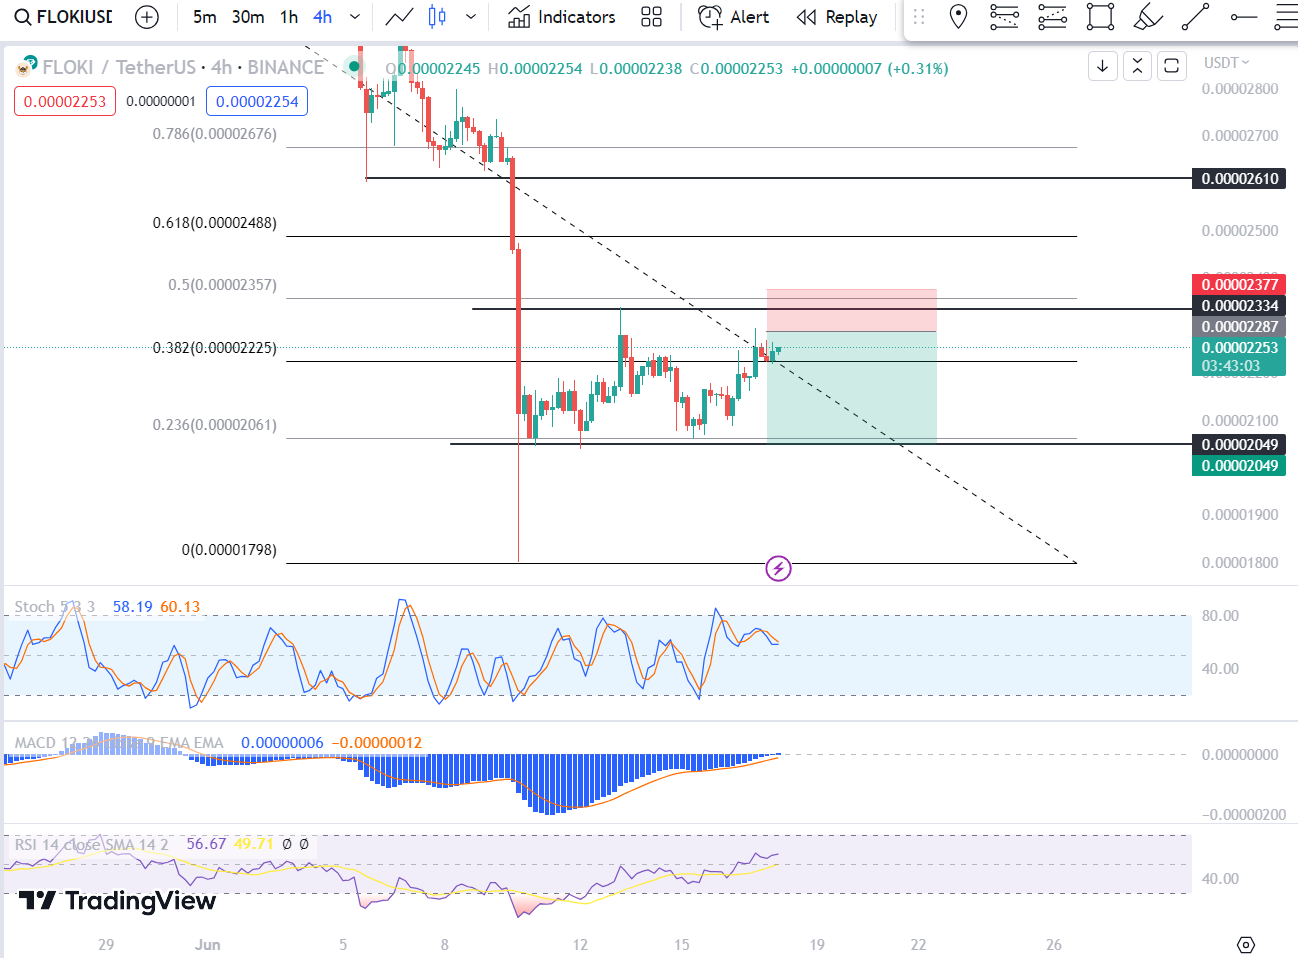This screenshot has height=958, width=1298.
Task: Collapse the chart pane with double-arrow button
Action: tap(1137, 66)
